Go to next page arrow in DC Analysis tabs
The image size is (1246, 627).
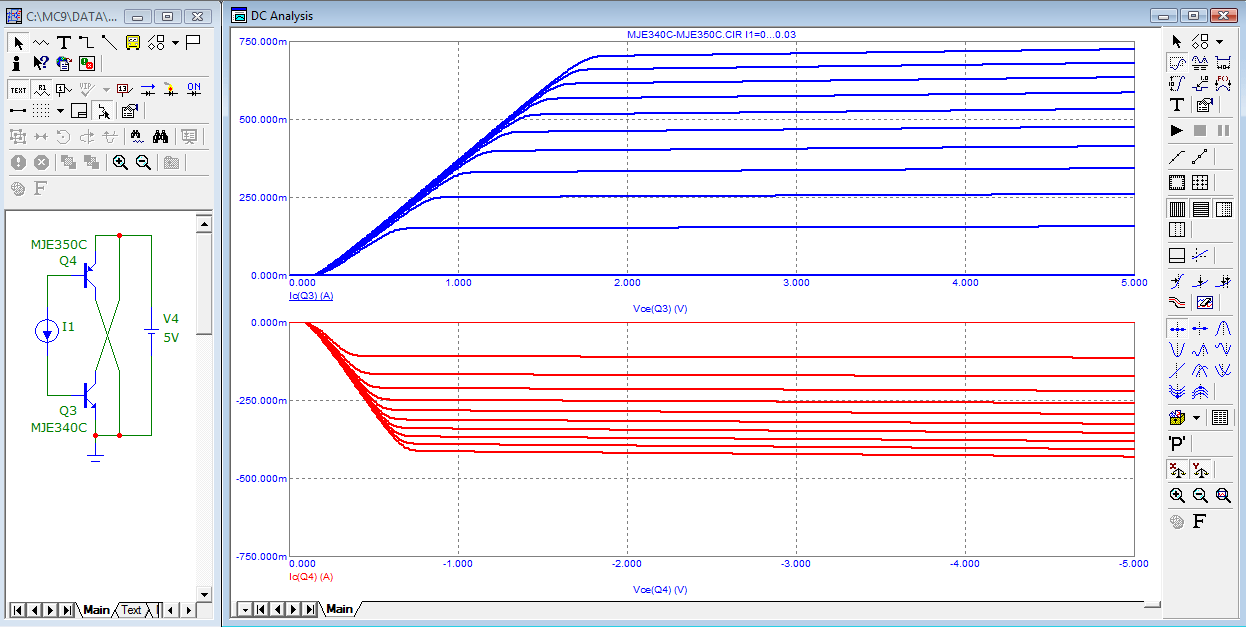(x=293, y=609)
